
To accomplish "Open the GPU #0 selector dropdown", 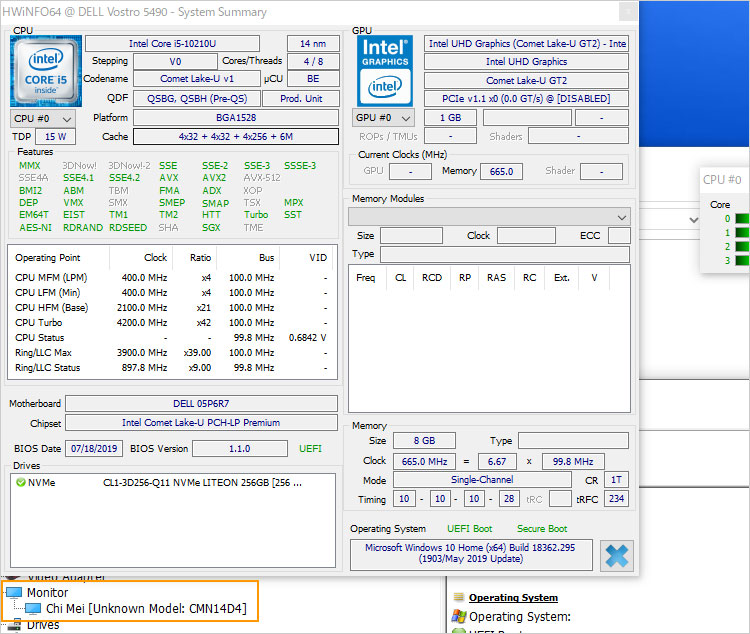I will pos(385,118).
